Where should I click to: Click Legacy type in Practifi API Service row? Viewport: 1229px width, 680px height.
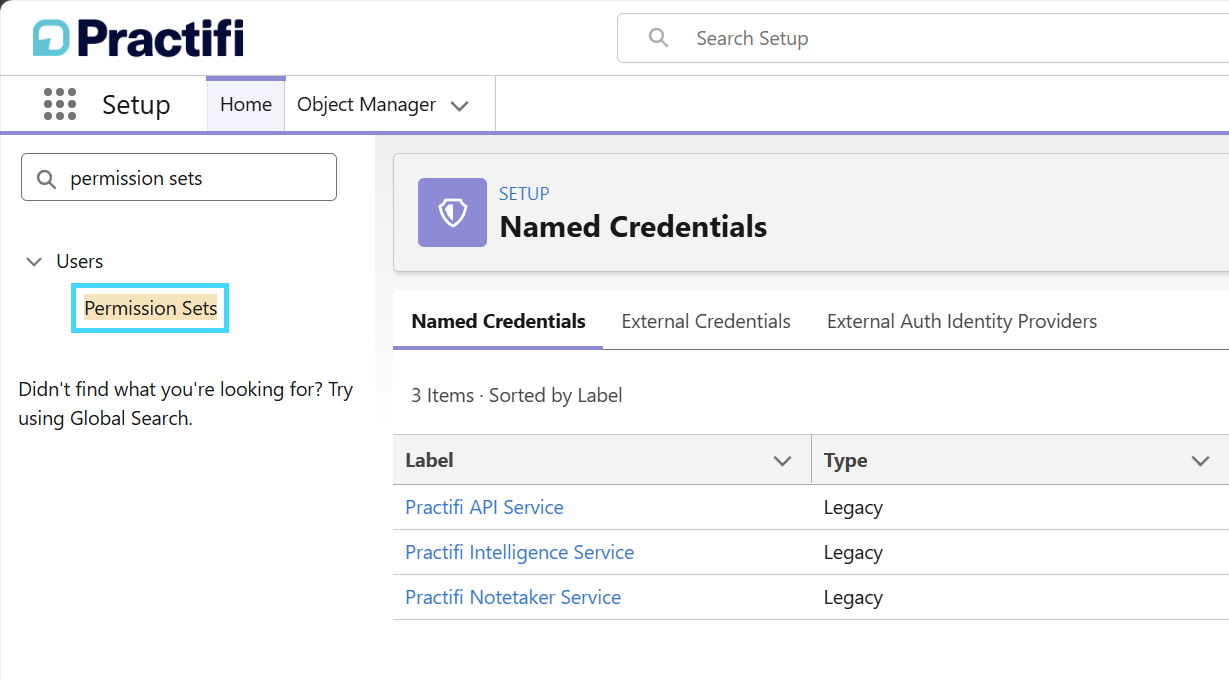pos(853,507)
